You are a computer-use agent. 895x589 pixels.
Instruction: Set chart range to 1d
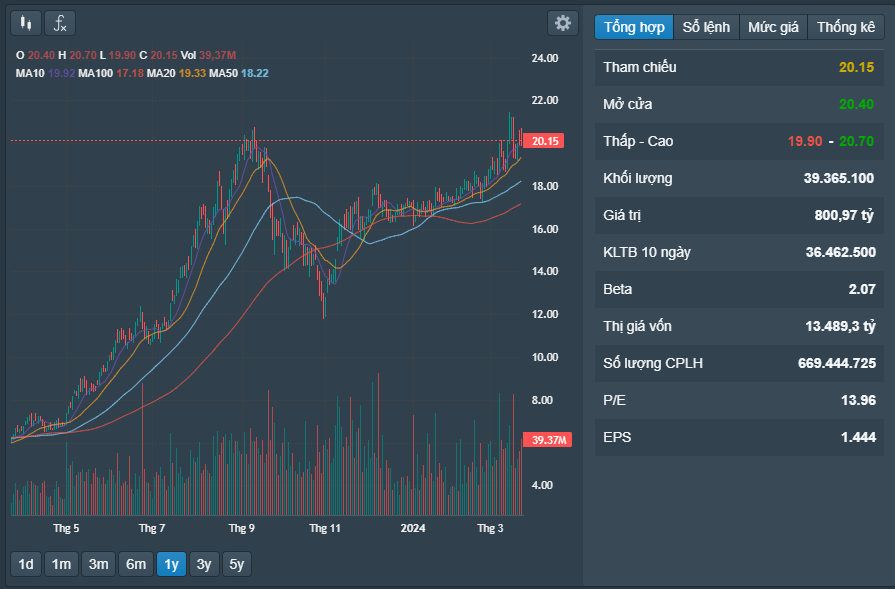click(x=25, y=564)
